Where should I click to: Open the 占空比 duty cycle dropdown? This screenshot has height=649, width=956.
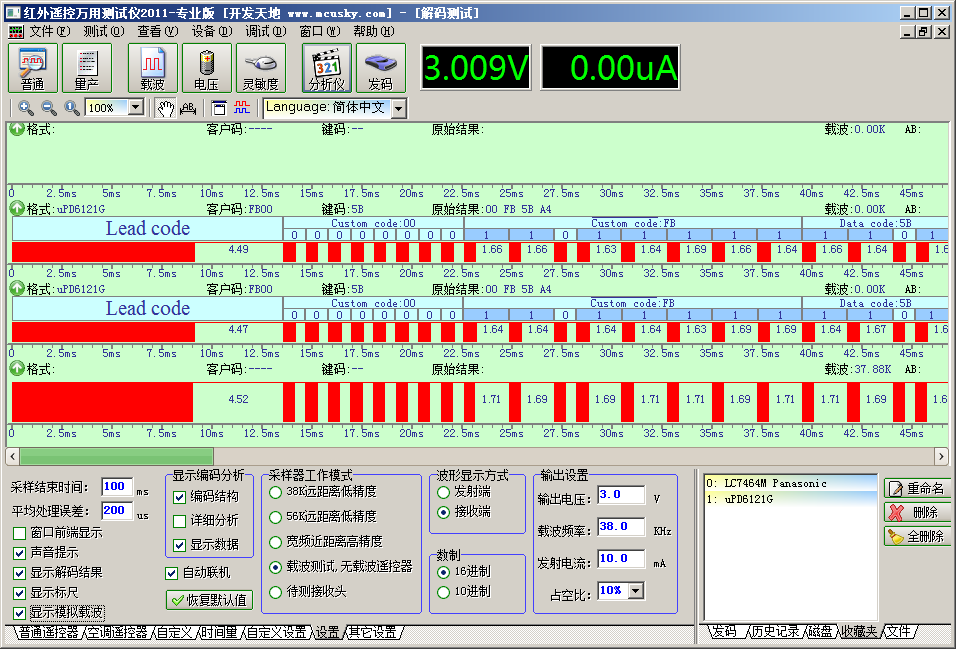[636, 591]
